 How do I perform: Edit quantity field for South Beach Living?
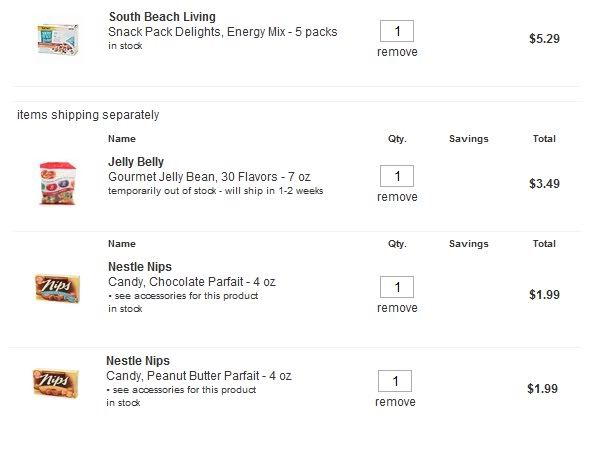pyautogui.click(x=397, y=31)
